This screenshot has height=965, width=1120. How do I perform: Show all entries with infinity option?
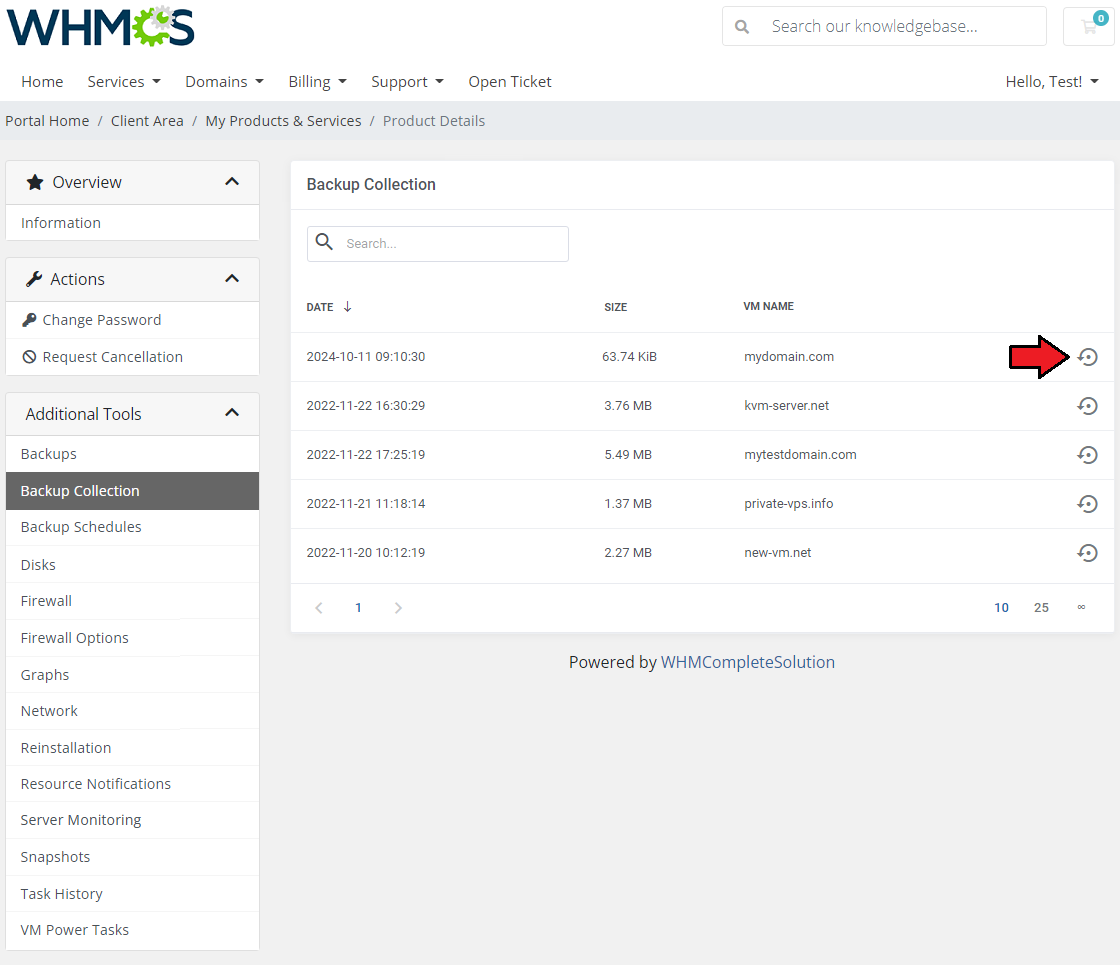coord(1081,607)
